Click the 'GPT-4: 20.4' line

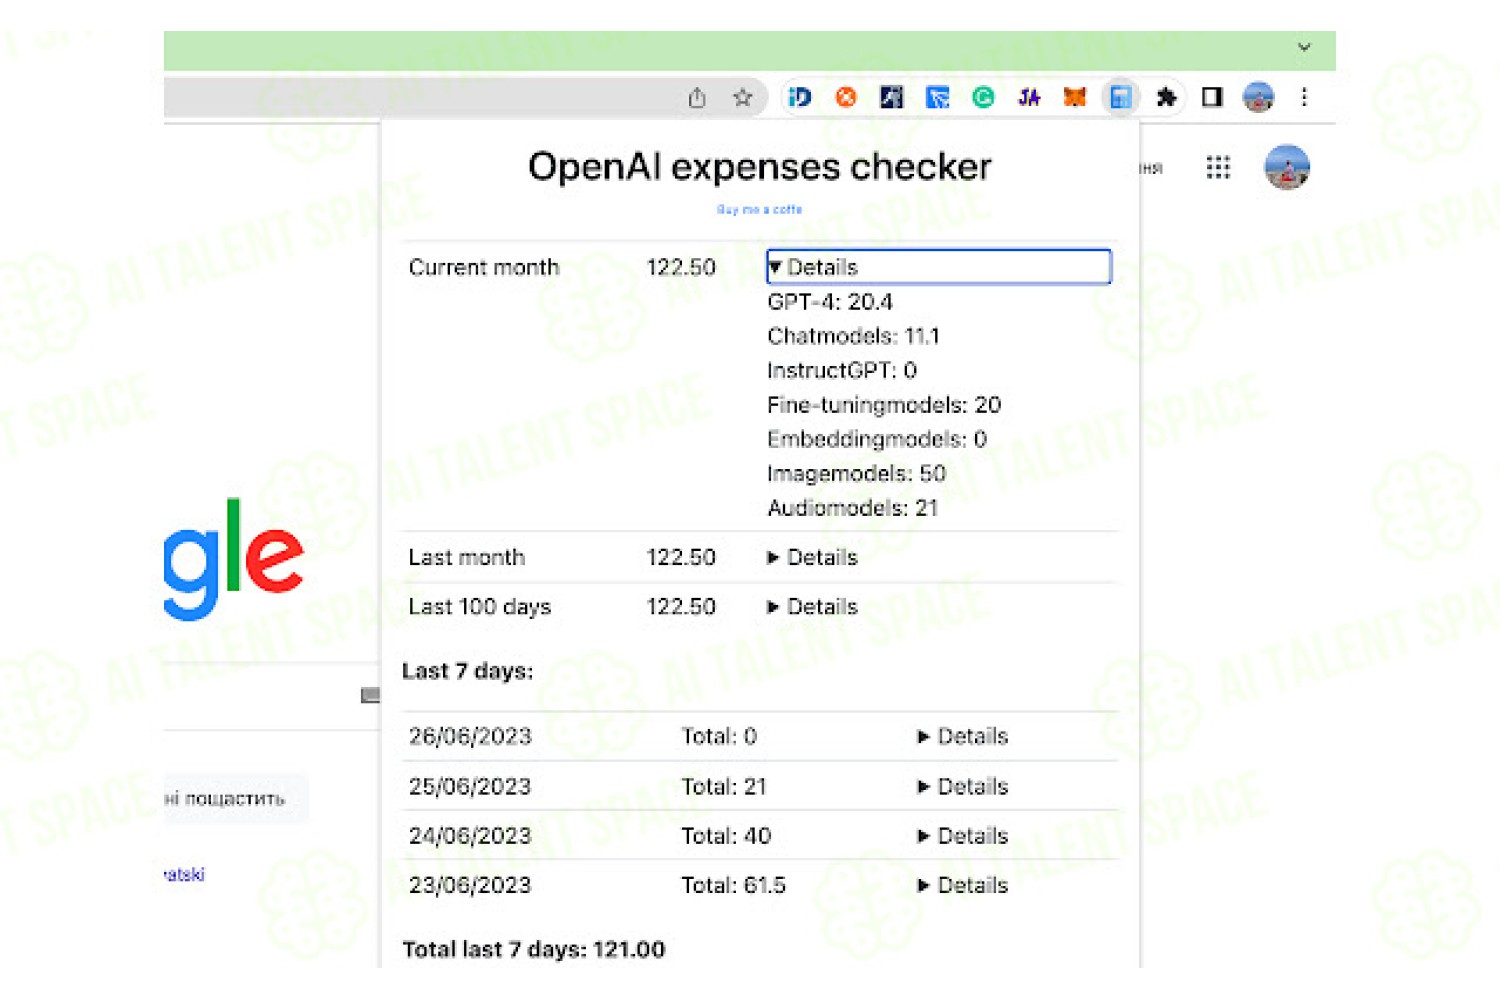pos(830,302)
